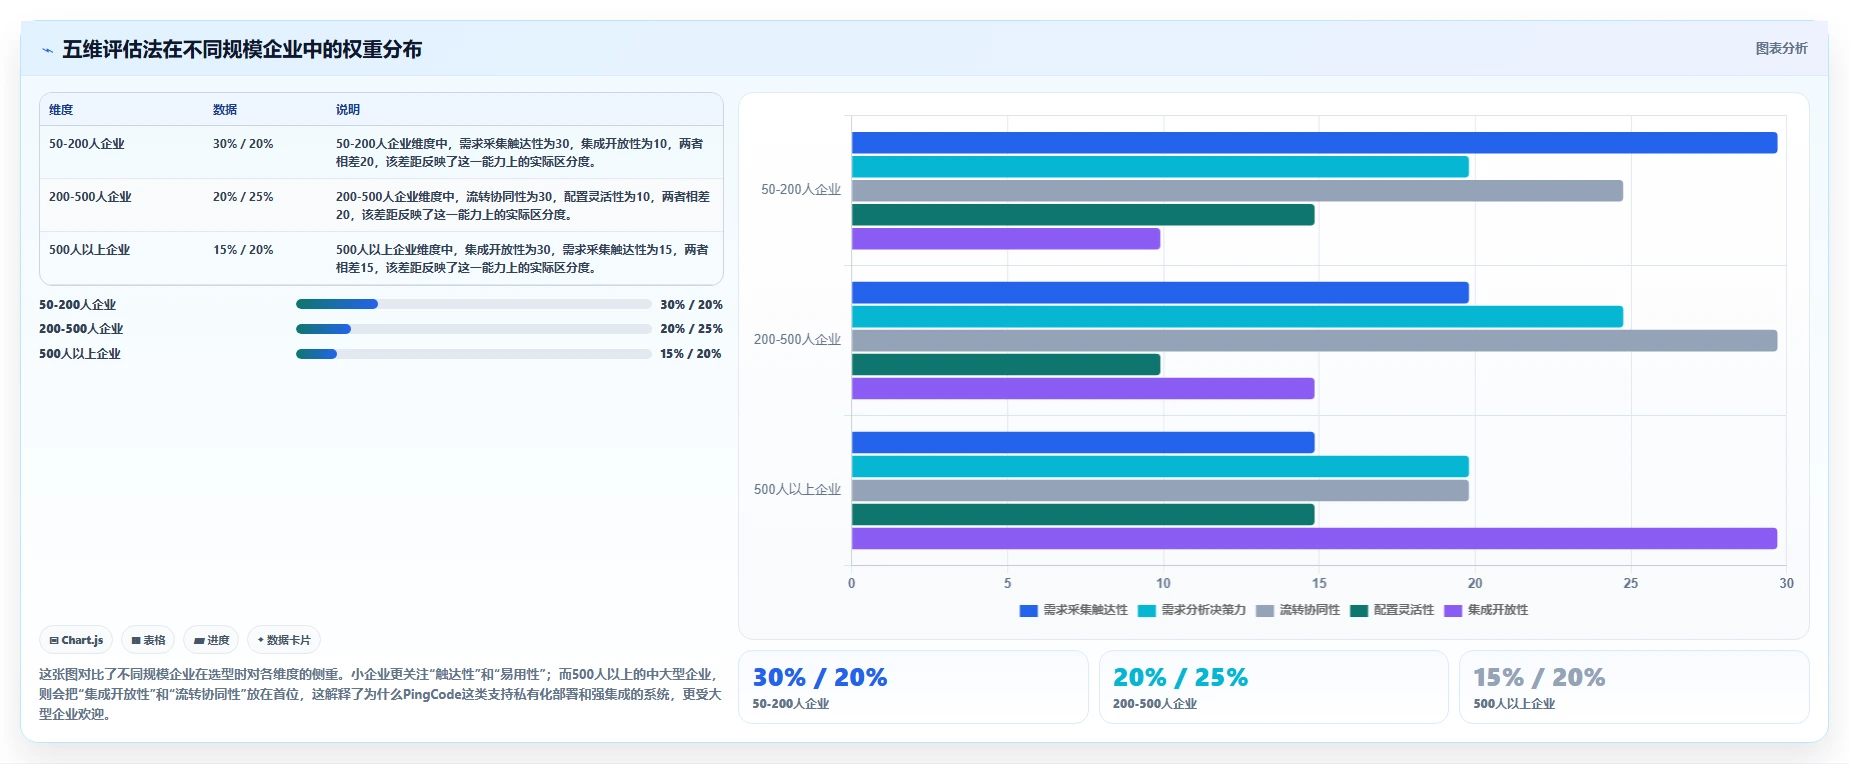Screen dimensions: 1849x764
Task: Click table data value 20% / 25%
Action: 243,197
